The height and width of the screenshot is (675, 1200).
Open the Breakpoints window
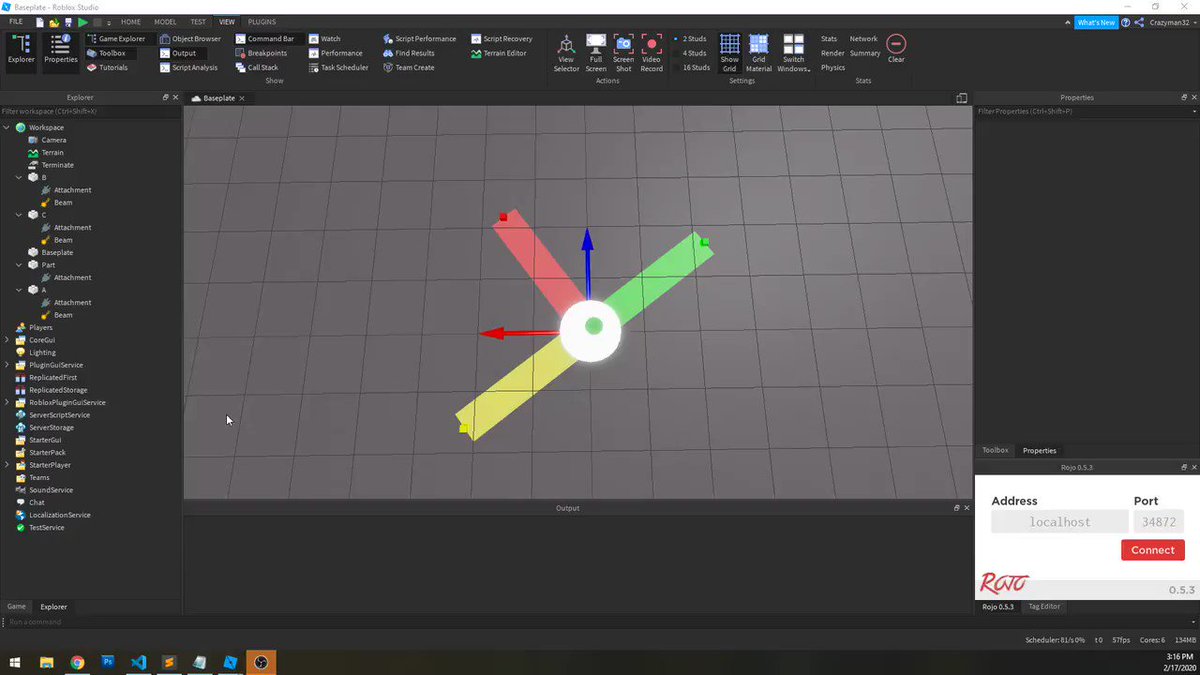click(x=261, y=53)
